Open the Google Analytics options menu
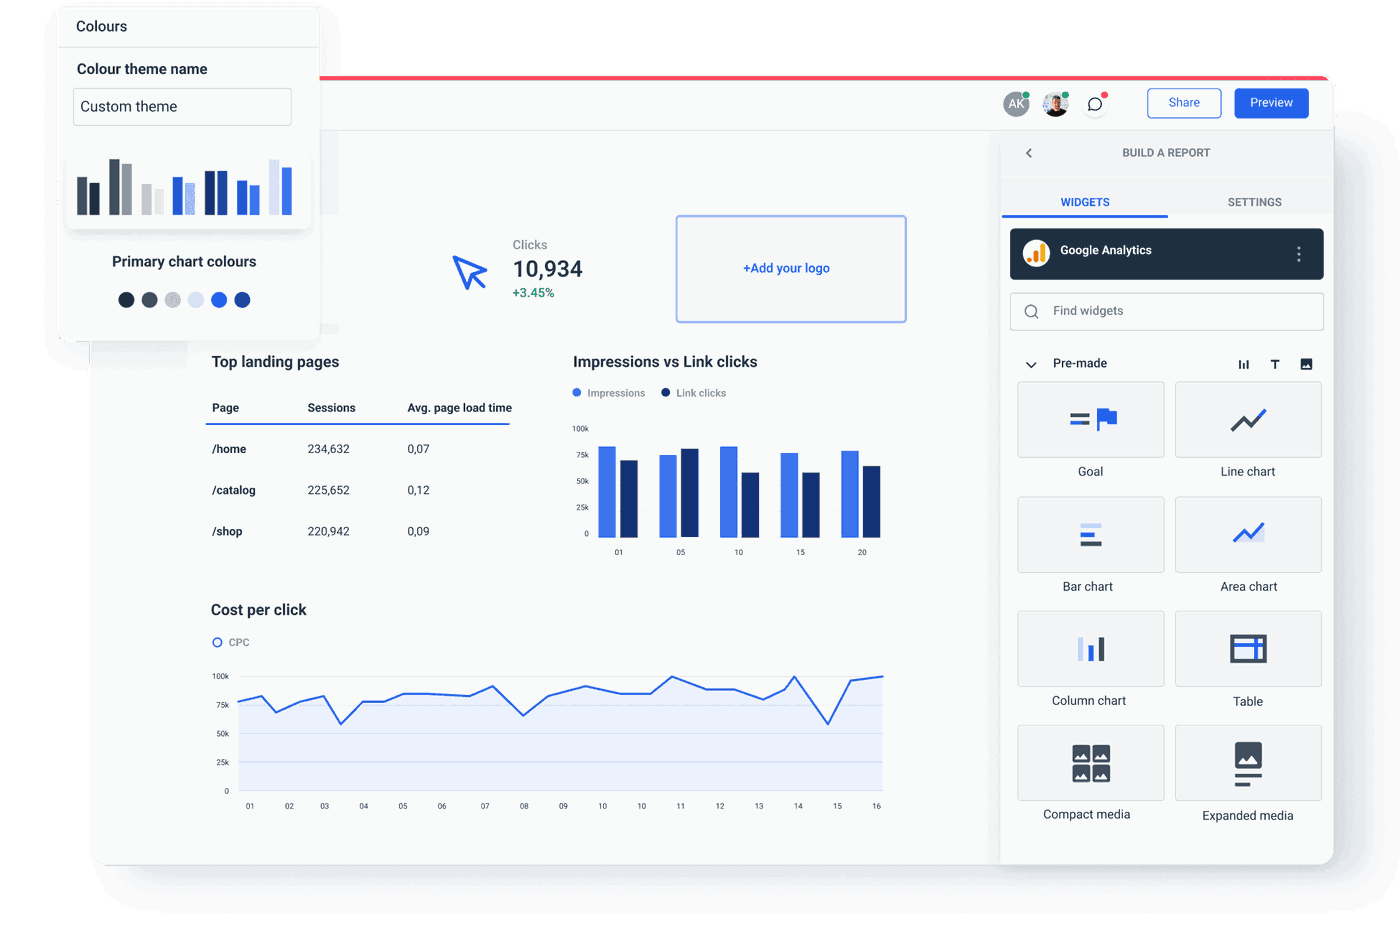 tap(1298, 254)
